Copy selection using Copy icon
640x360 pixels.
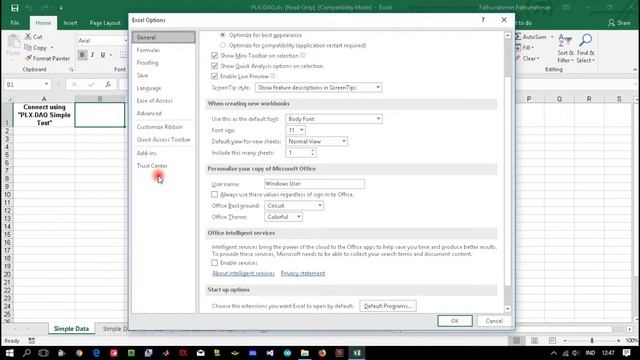pyautogui.click(x=28, y=48)
